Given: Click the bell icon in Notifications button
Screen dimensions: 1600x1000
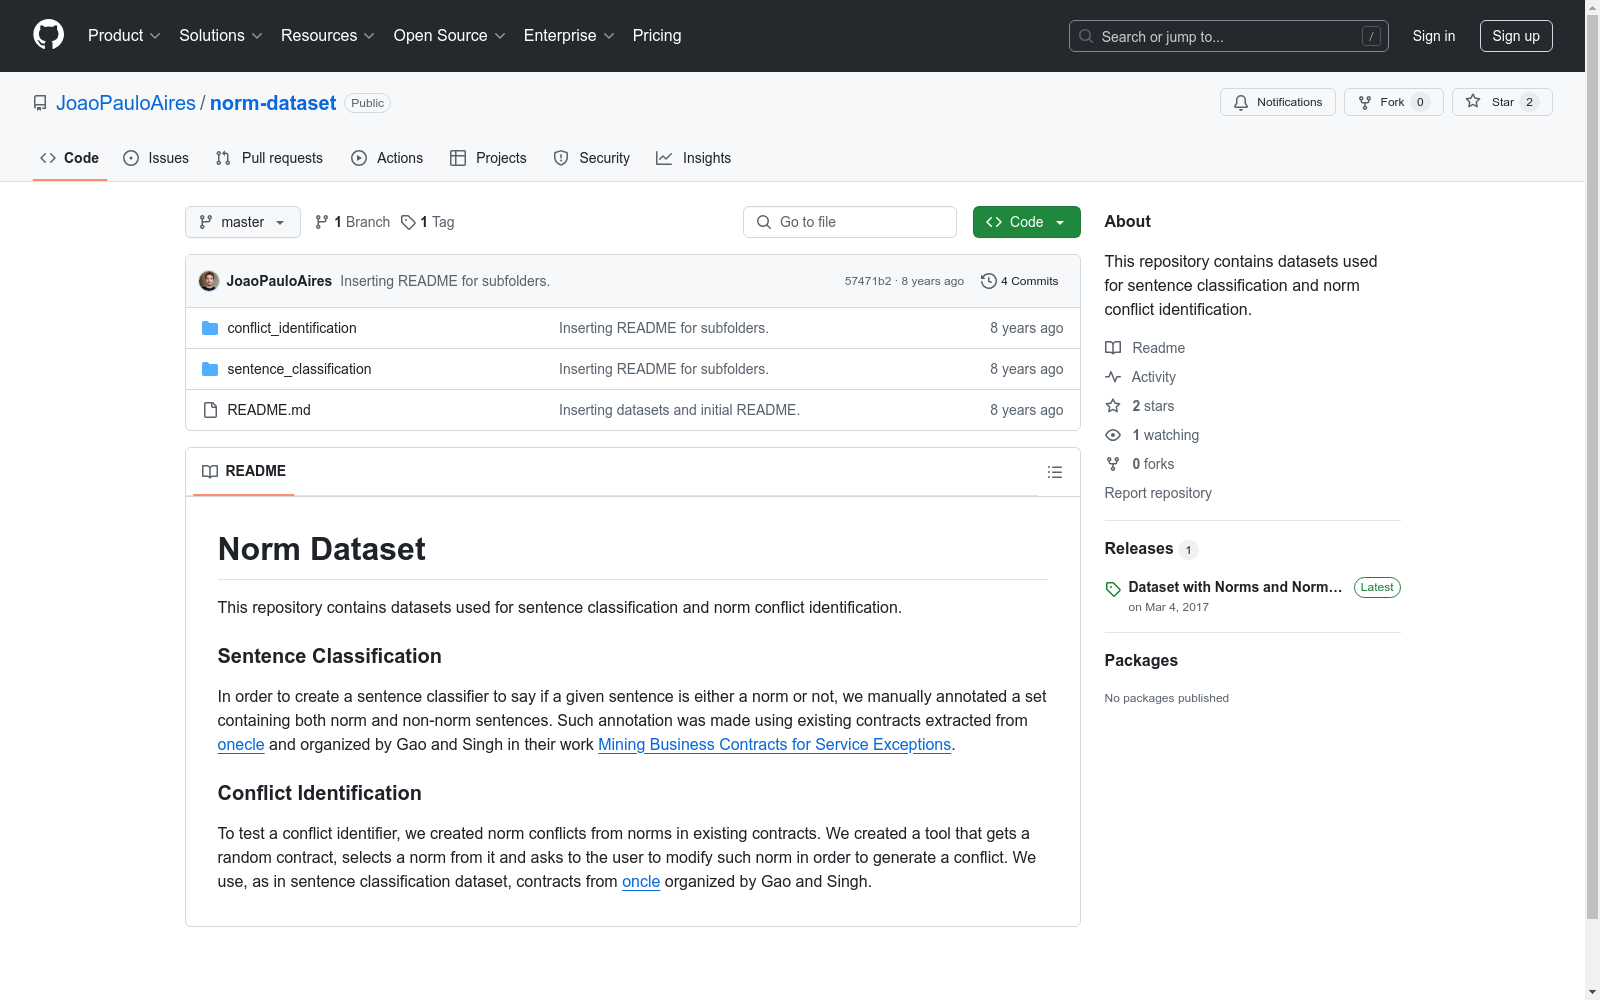Looking at the screenshot, I should [1241, 102].
